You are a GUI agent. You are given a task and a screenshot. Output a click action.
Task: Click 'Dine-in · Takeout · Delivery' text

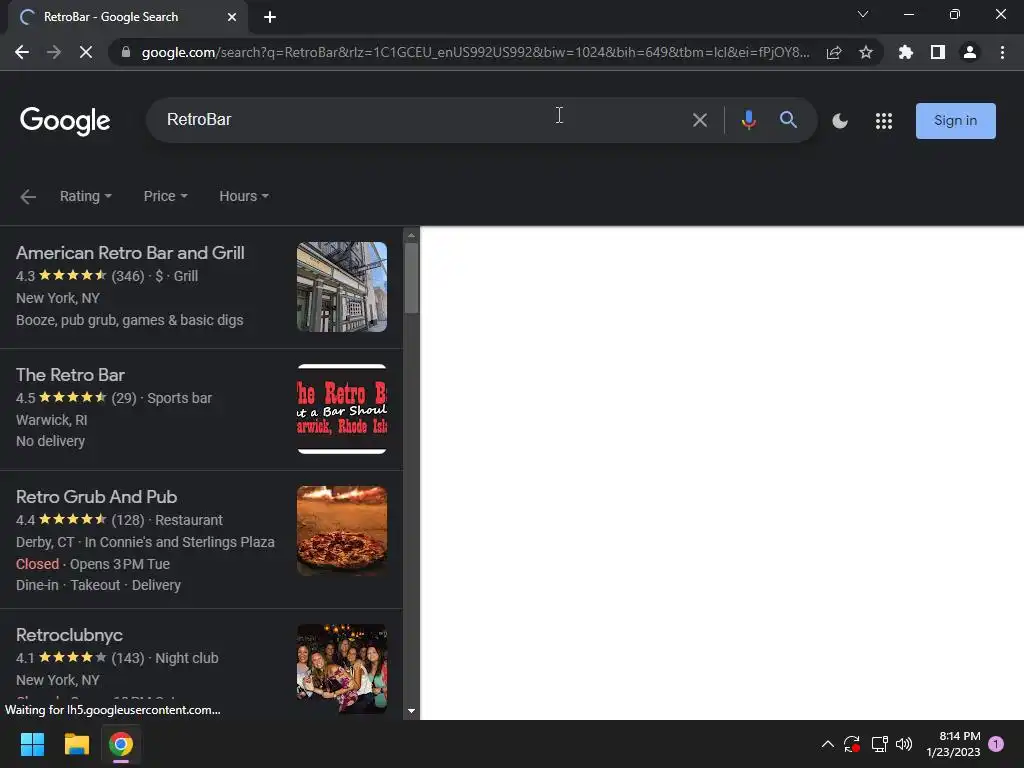click(98, 585)
